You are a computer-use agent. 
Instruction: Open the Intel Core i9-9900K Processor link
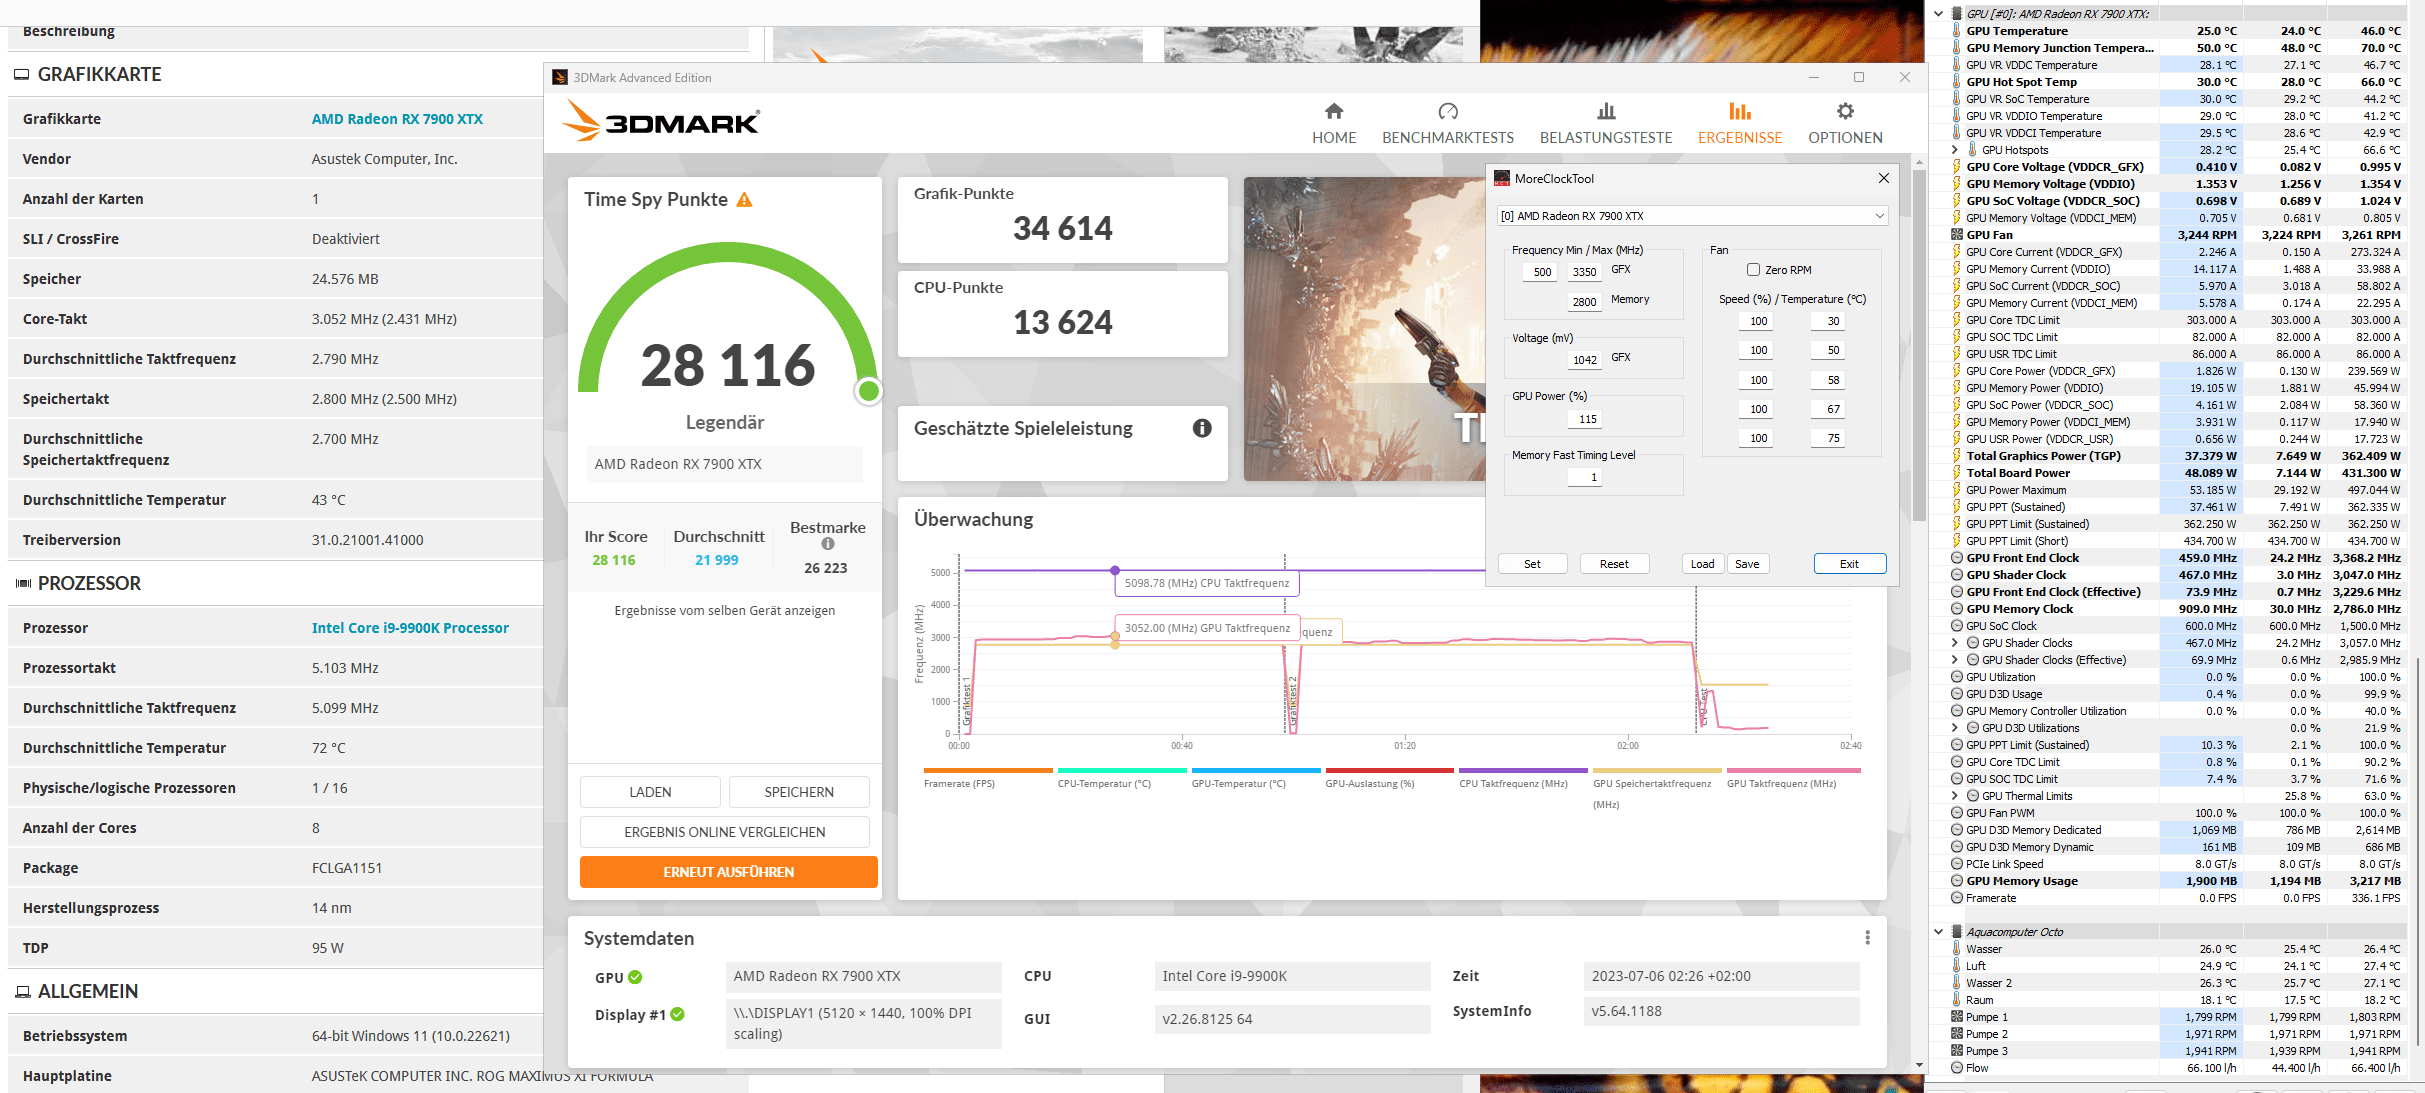[x=410, y=628]
